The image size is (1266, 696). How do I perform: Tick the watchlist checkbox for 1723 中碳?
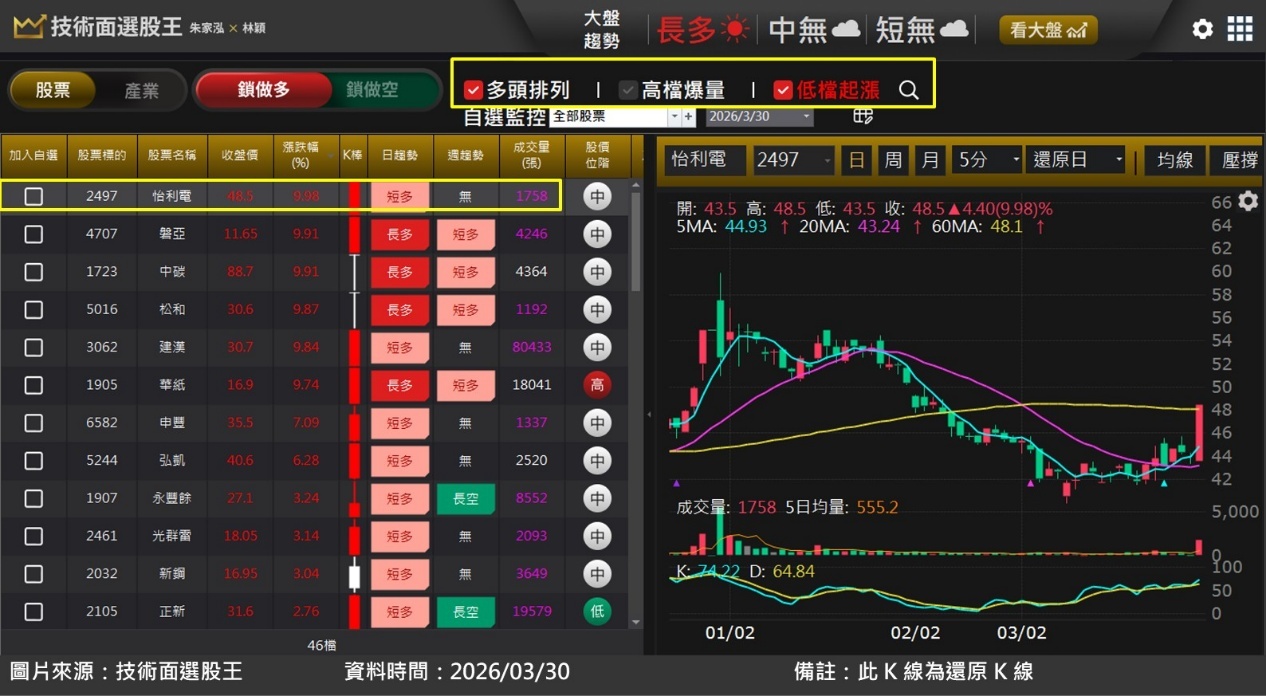coord(34,272)
